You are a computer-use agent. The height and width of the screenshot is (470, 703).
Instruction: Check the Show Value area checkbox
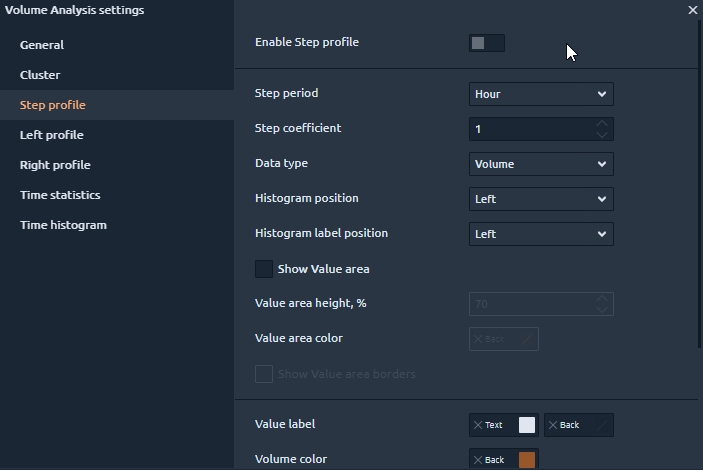point(264,269)
